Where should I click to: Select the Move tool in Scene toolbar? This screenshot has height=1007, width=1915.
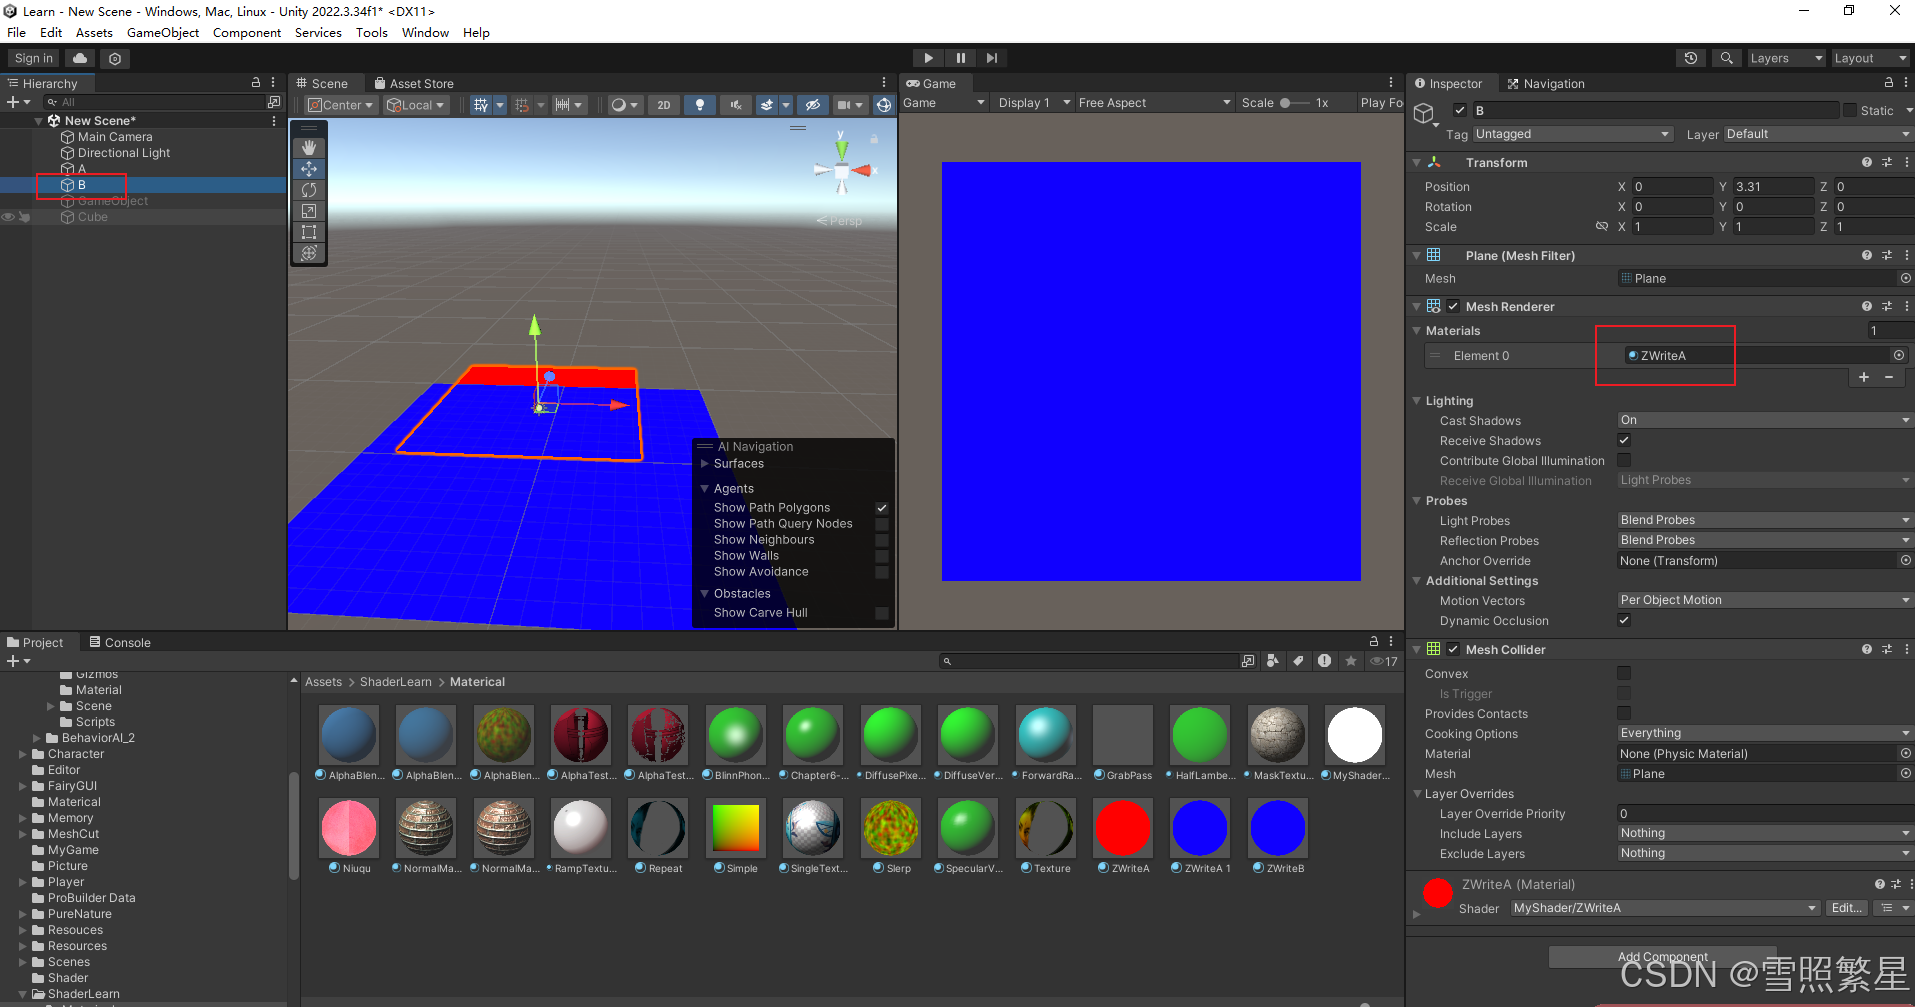[309, 169]
